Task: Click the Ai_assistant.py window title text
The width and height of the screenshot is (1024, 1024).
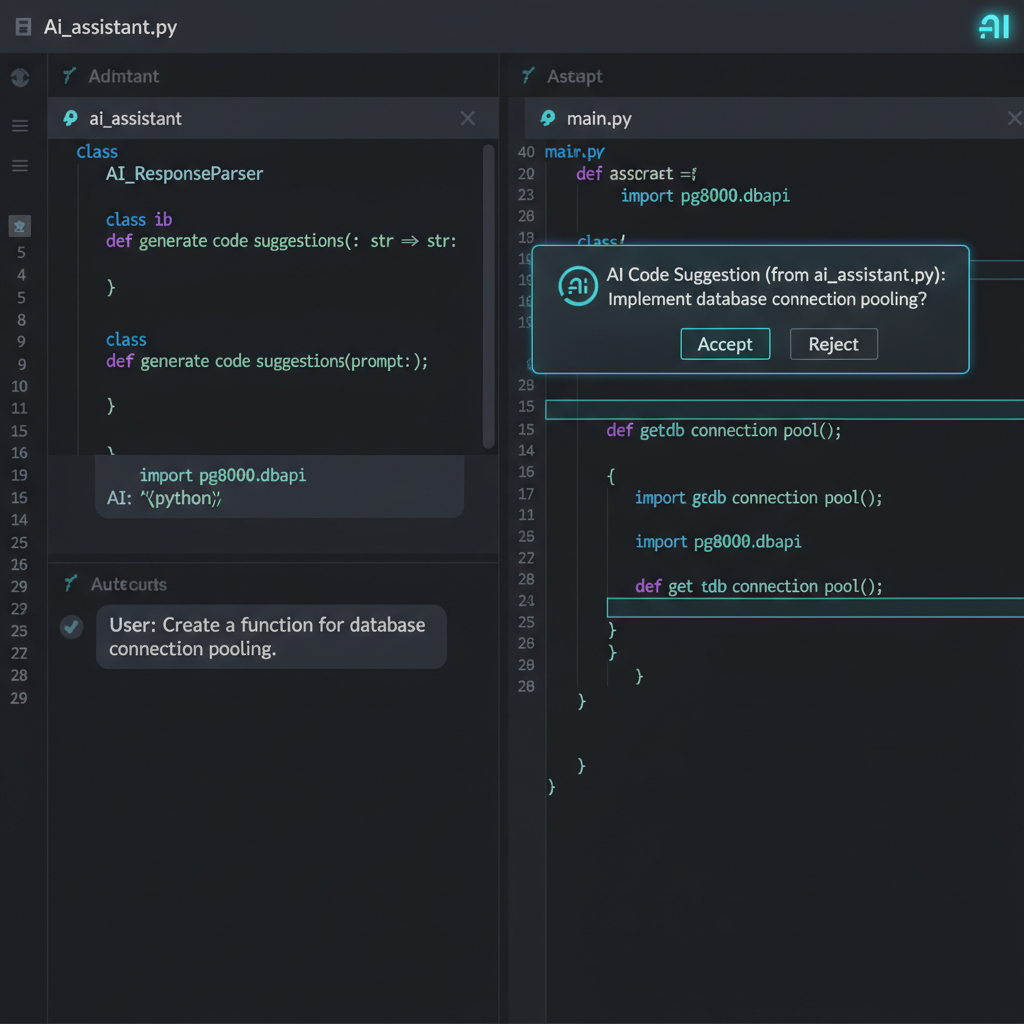Action: click(110, 27)
